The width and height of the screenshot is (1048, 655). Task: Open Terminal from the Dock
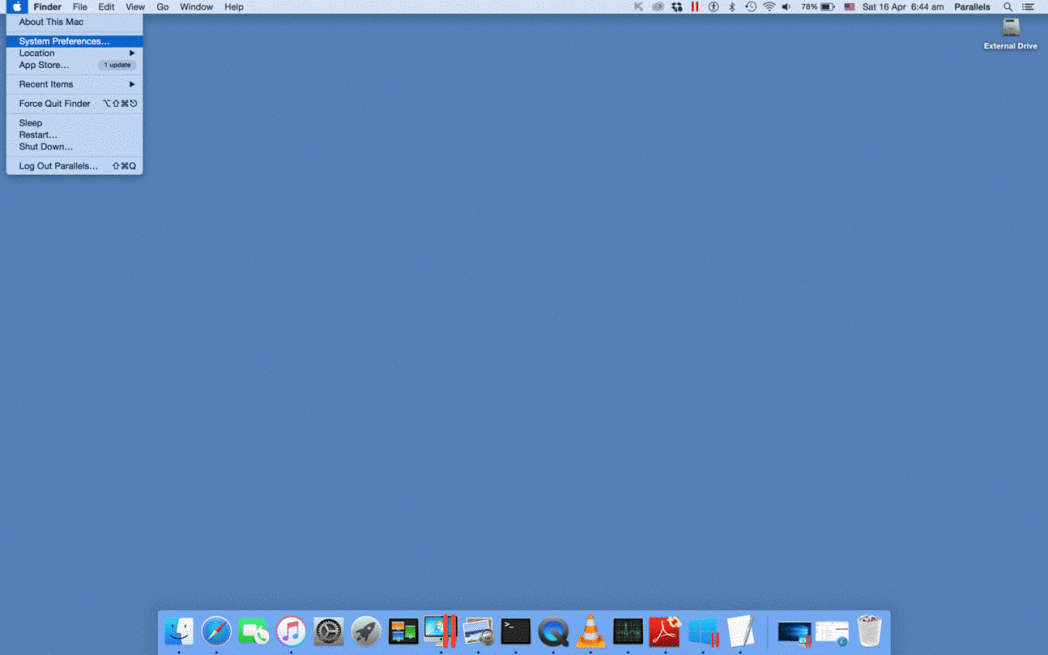pos(515,632)
